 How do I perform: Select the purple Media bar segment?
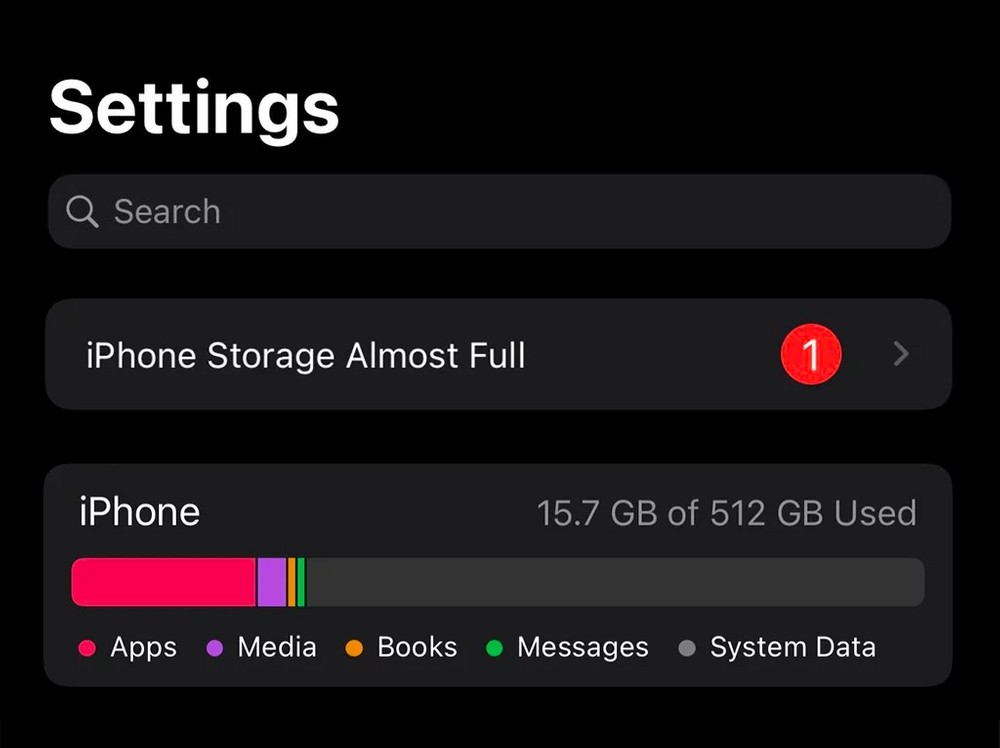click(x=272, y=582)
